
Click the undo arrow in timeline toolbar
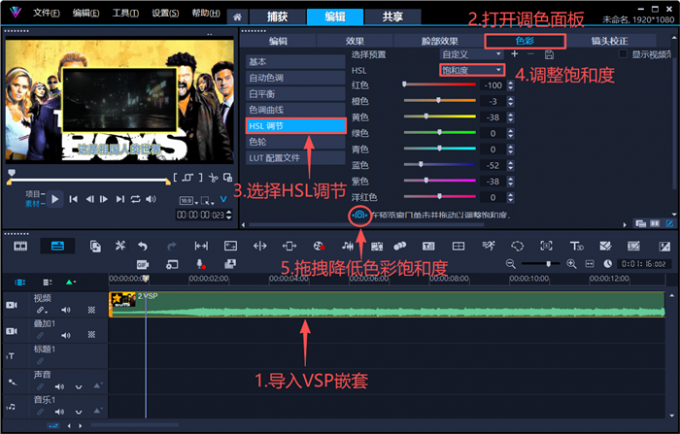click(143, 246)
